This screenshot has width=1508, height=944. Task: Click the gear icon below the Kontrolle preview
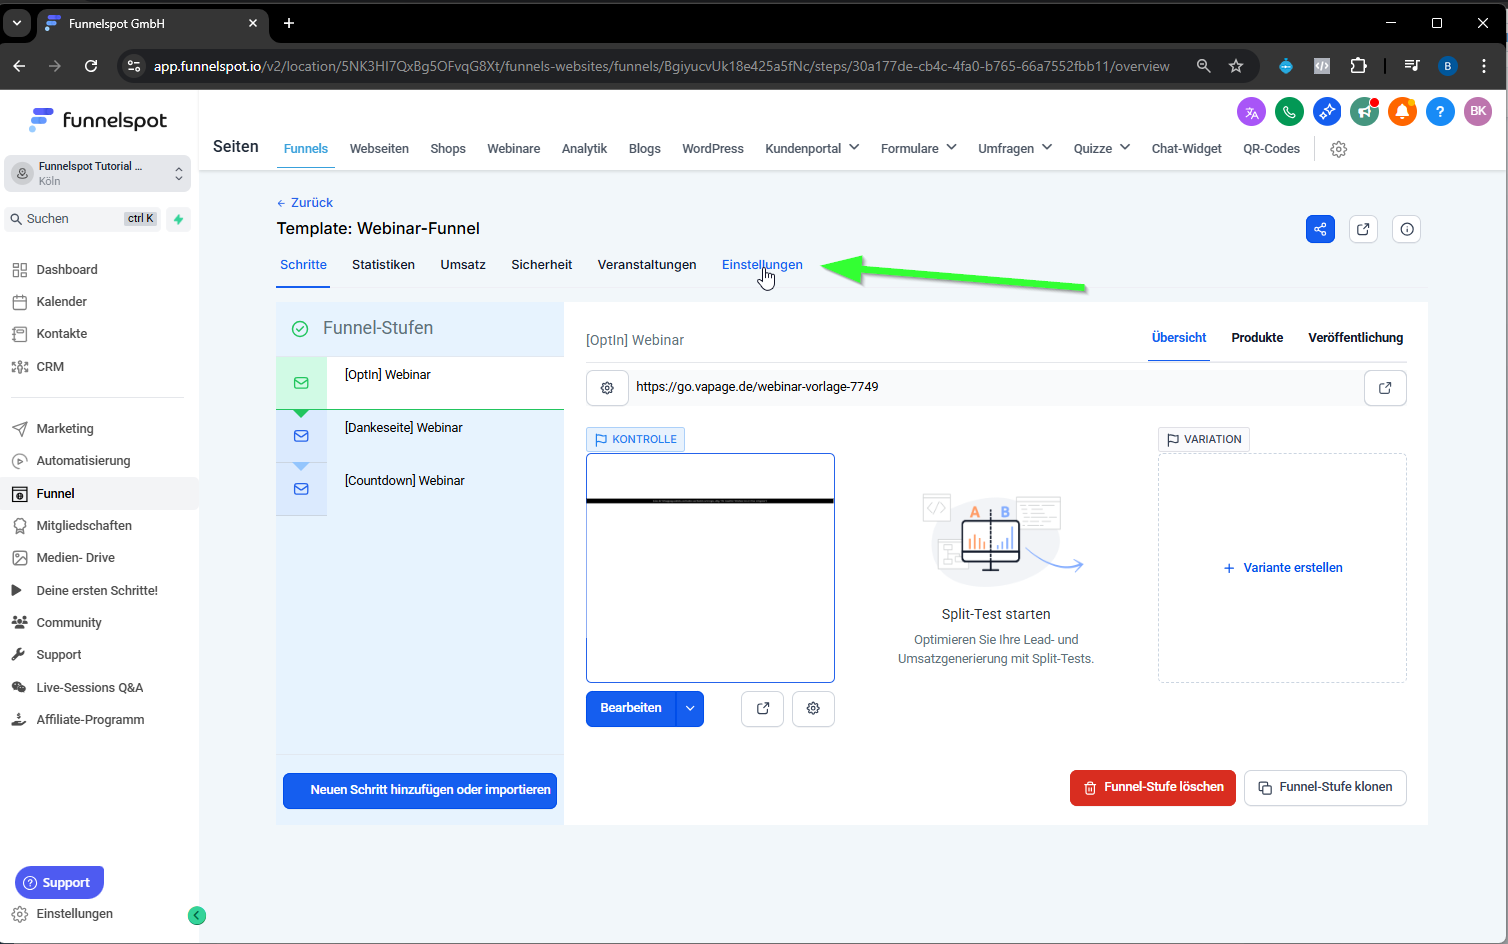point(813,708)
